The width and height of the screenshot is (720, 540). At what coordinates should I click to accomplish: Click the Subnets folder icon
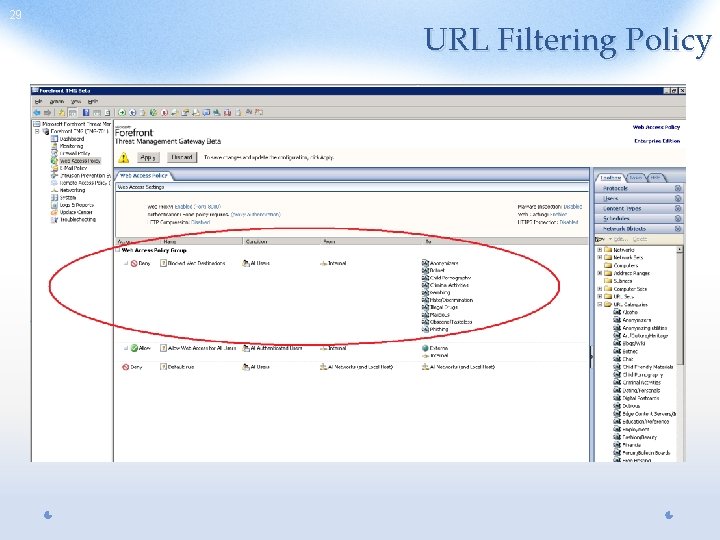608,281
